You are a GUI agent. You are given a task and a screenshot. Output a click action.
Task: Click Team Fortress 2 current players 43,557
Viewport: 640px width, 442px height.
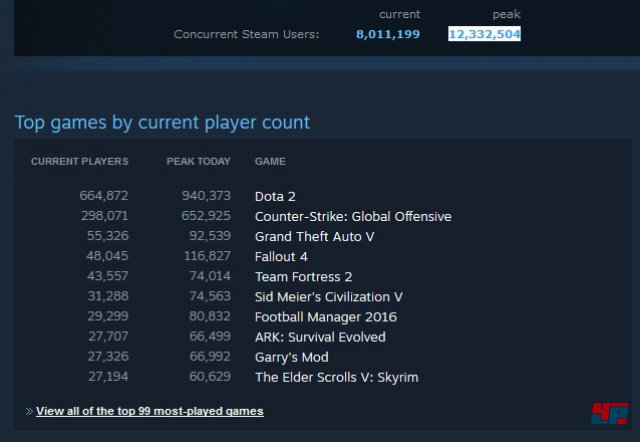pyautogui.click(x=108, y=276)
